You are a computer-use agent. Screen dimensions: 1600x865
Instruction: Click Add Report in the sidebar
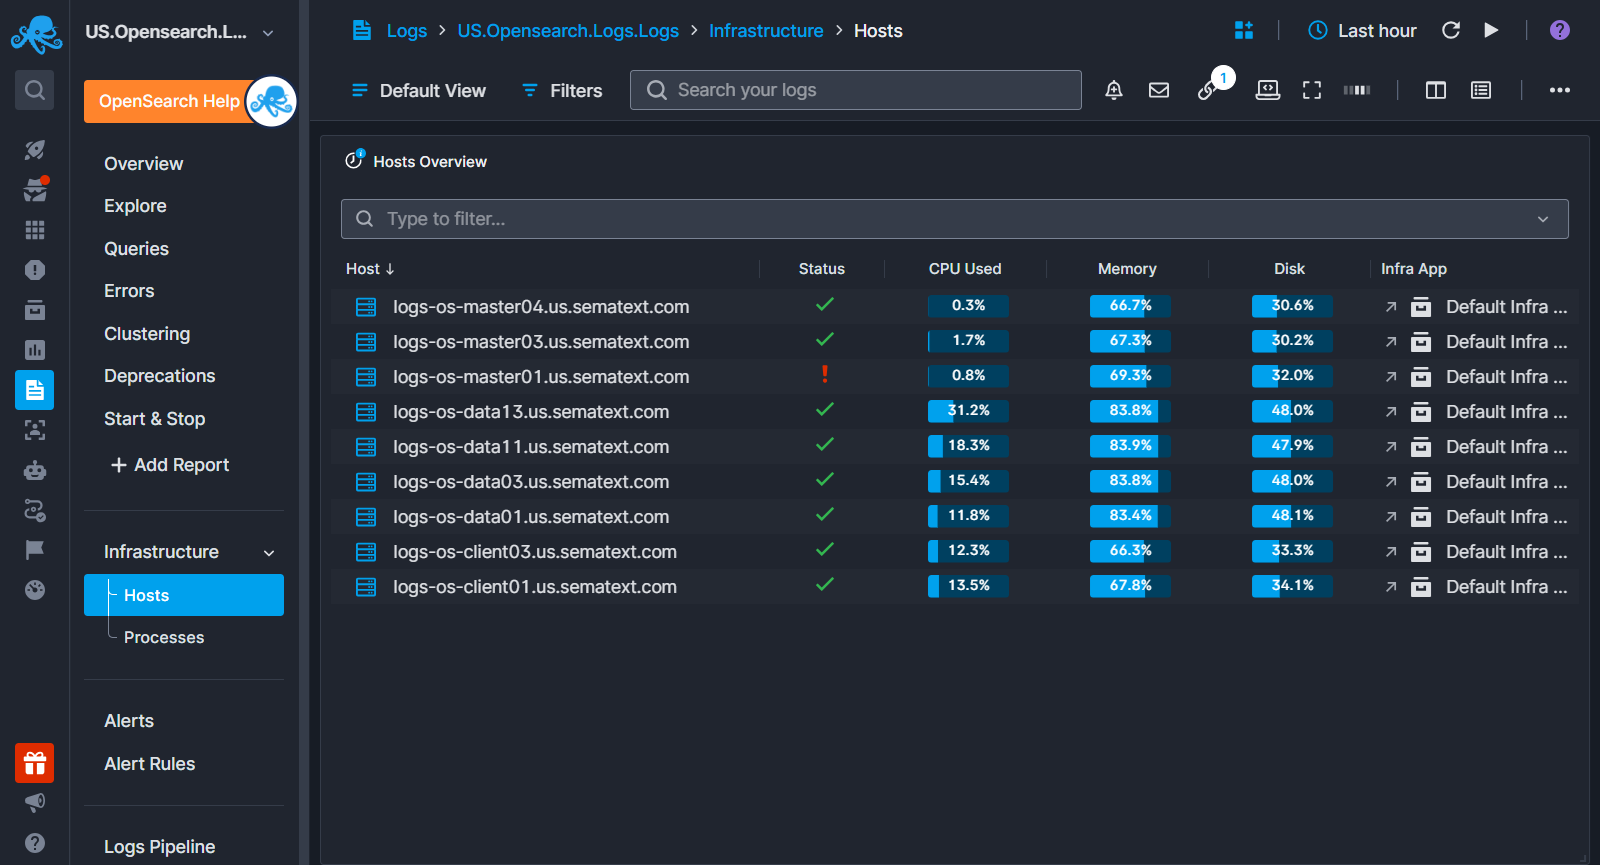click(x=170, y=465)
